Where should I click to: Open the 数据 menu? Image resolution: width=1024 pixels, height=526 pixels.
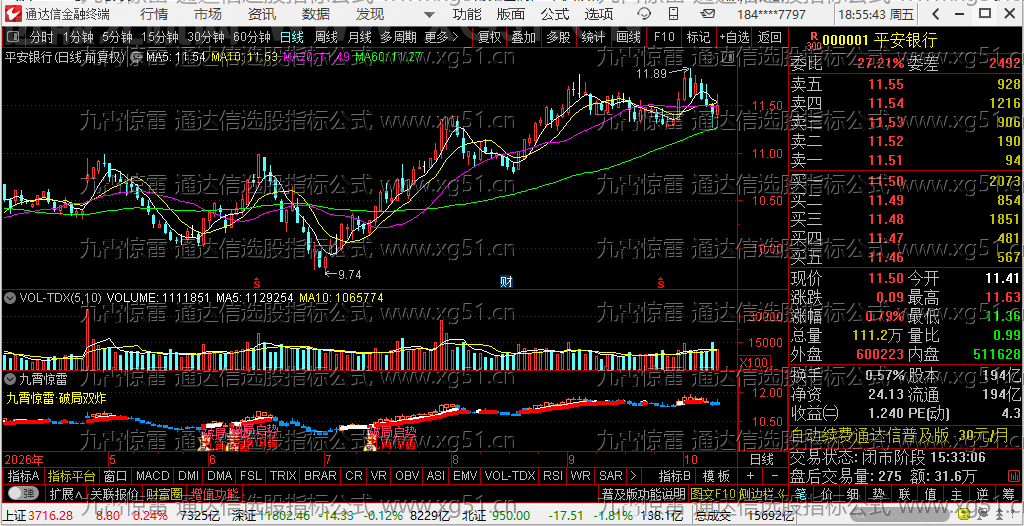[316, 14]
